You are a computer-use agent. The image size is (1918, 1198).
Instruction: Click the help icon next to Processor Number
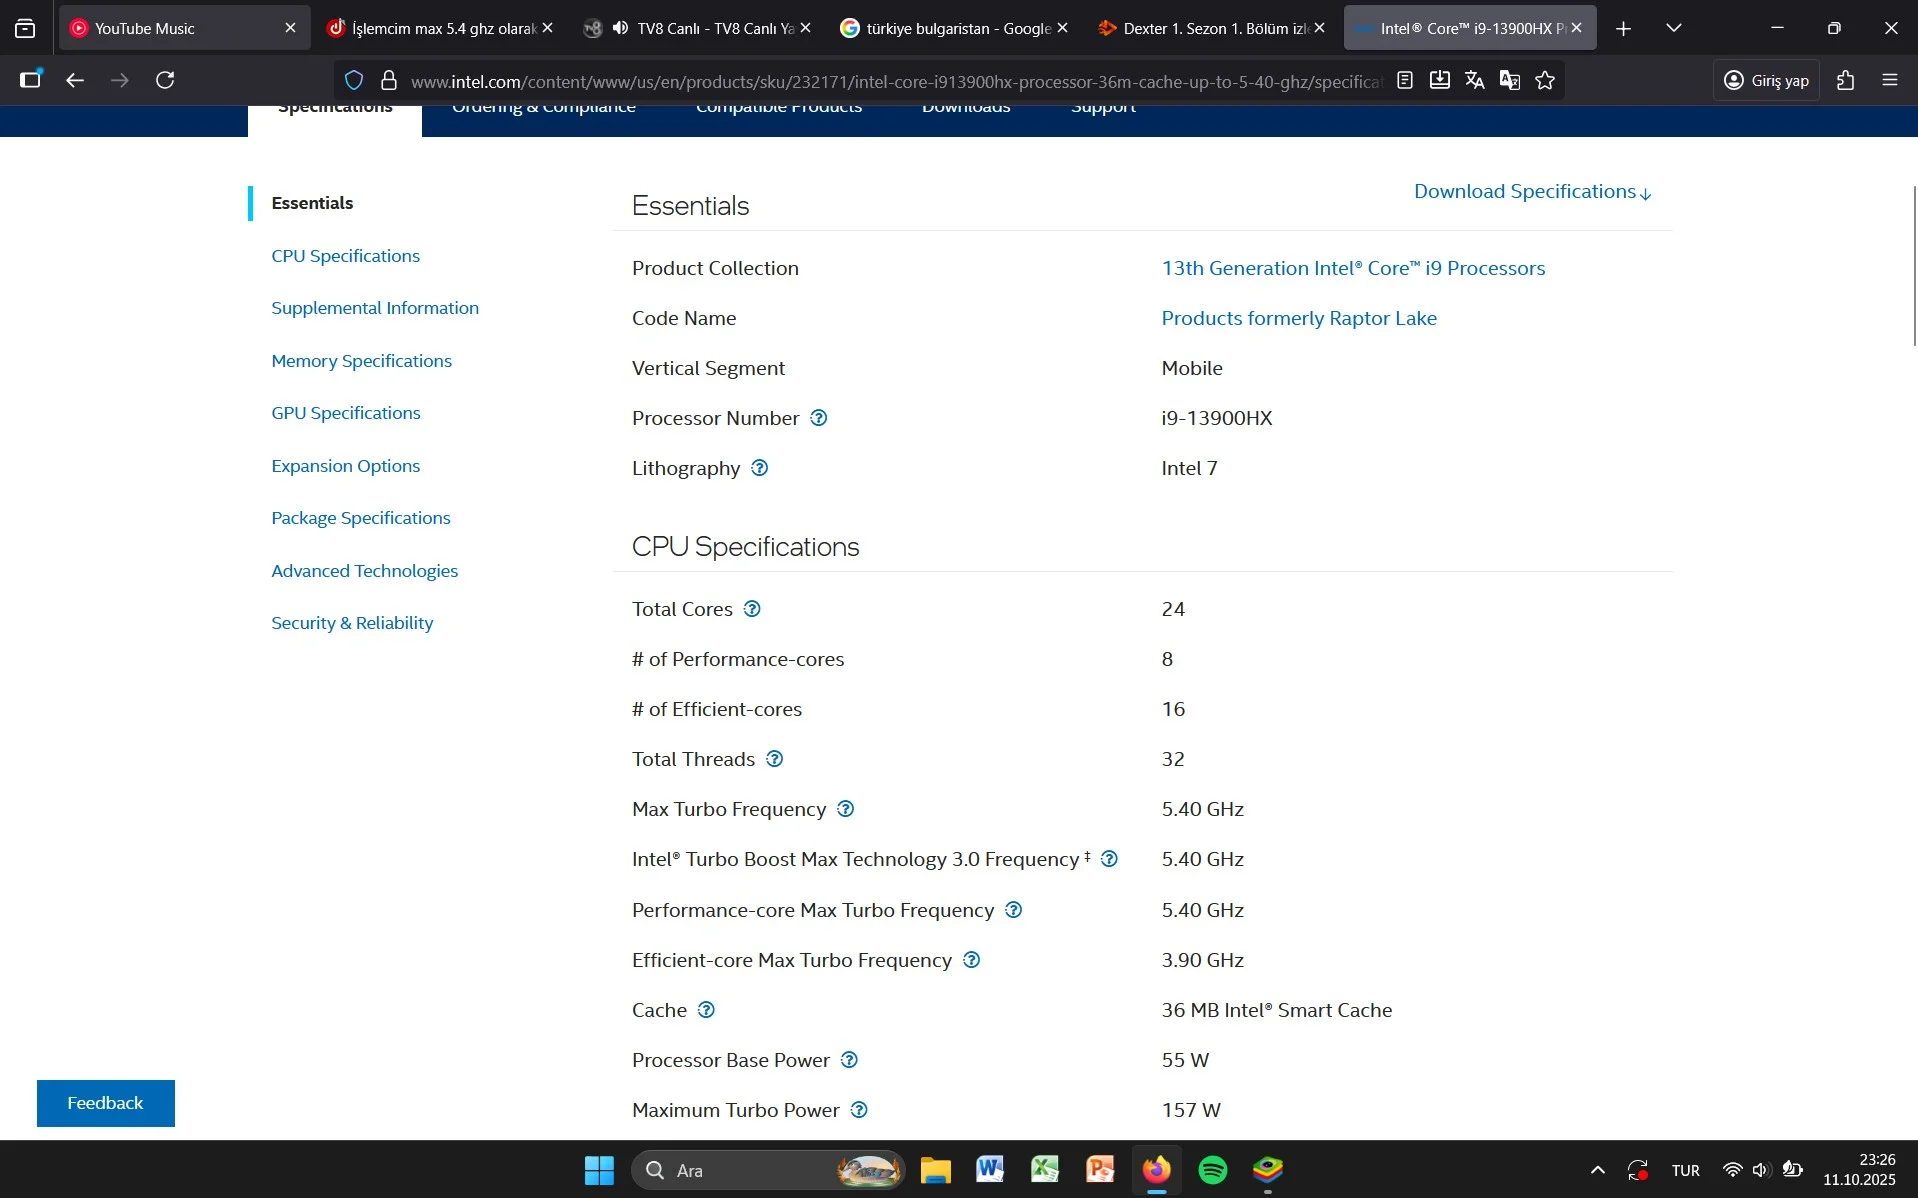(819, 418)
